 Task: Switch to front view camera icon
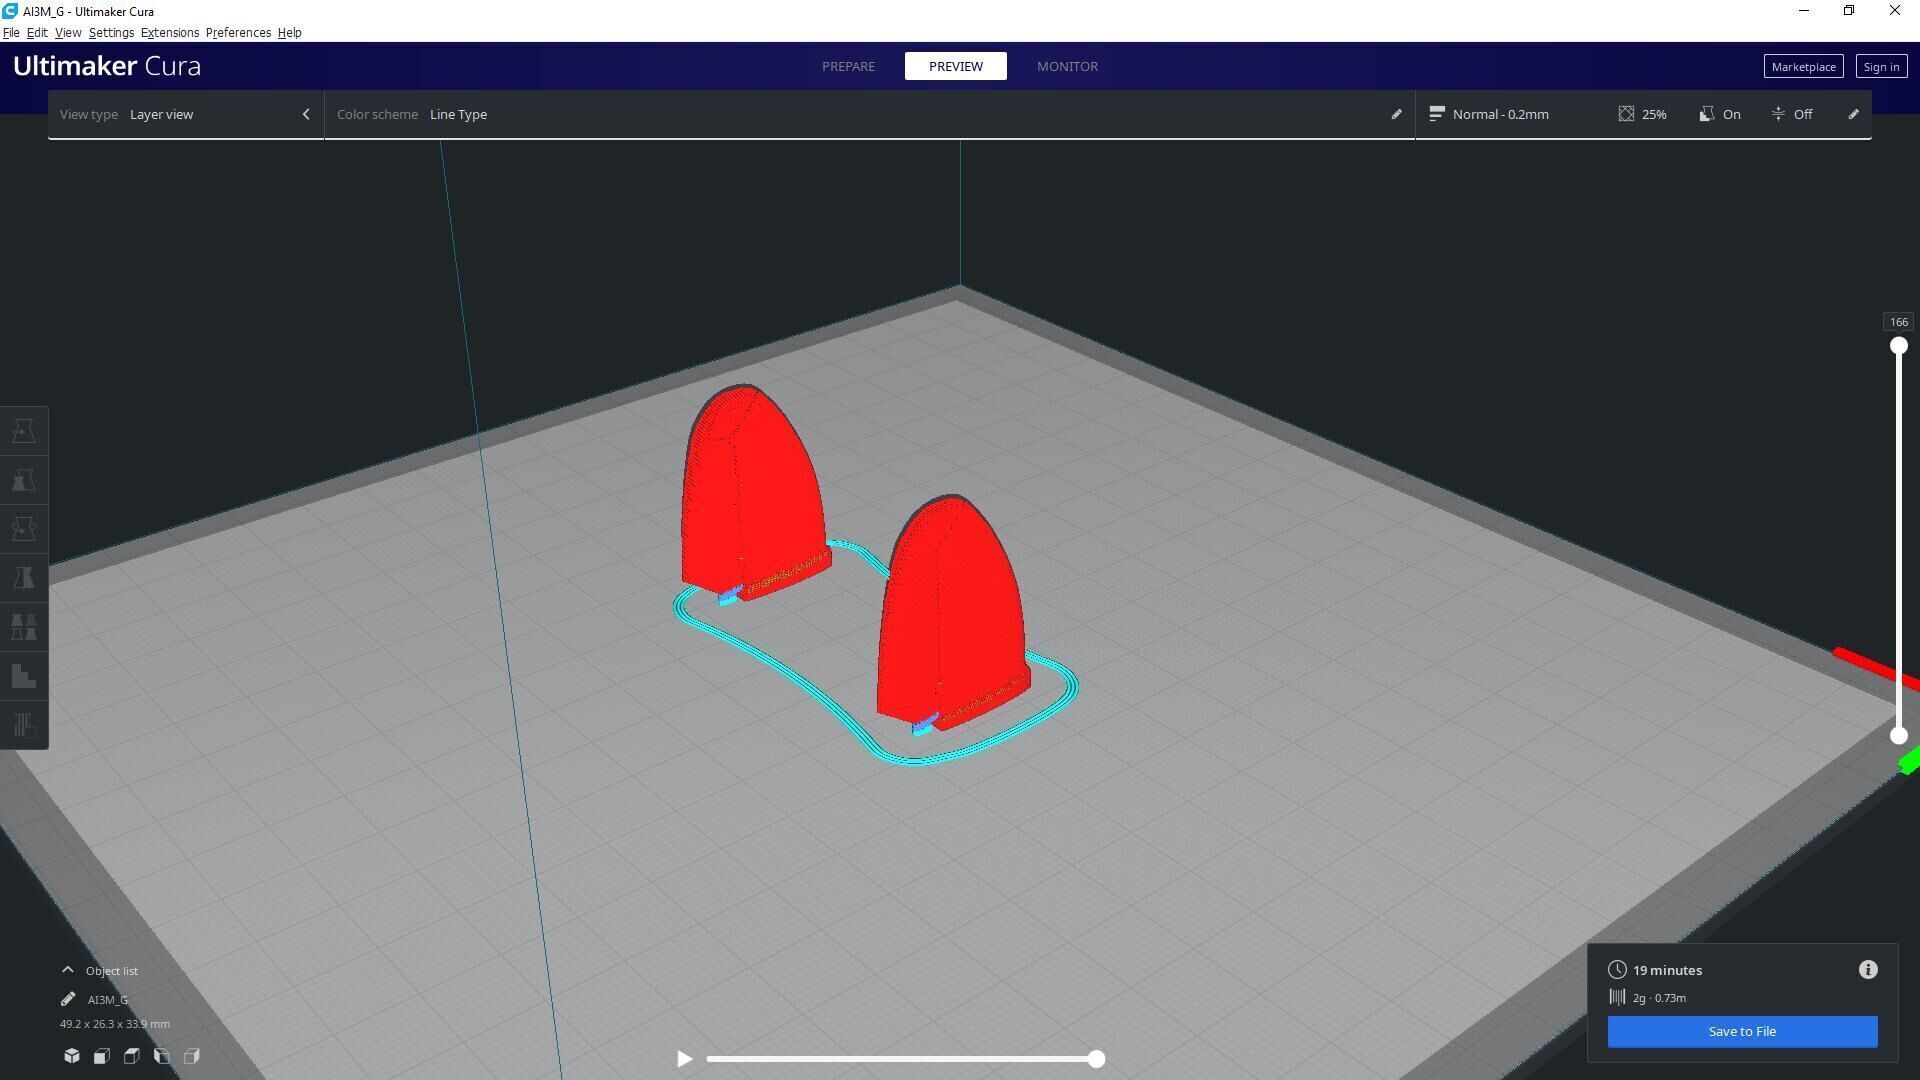coord(102,1056)
